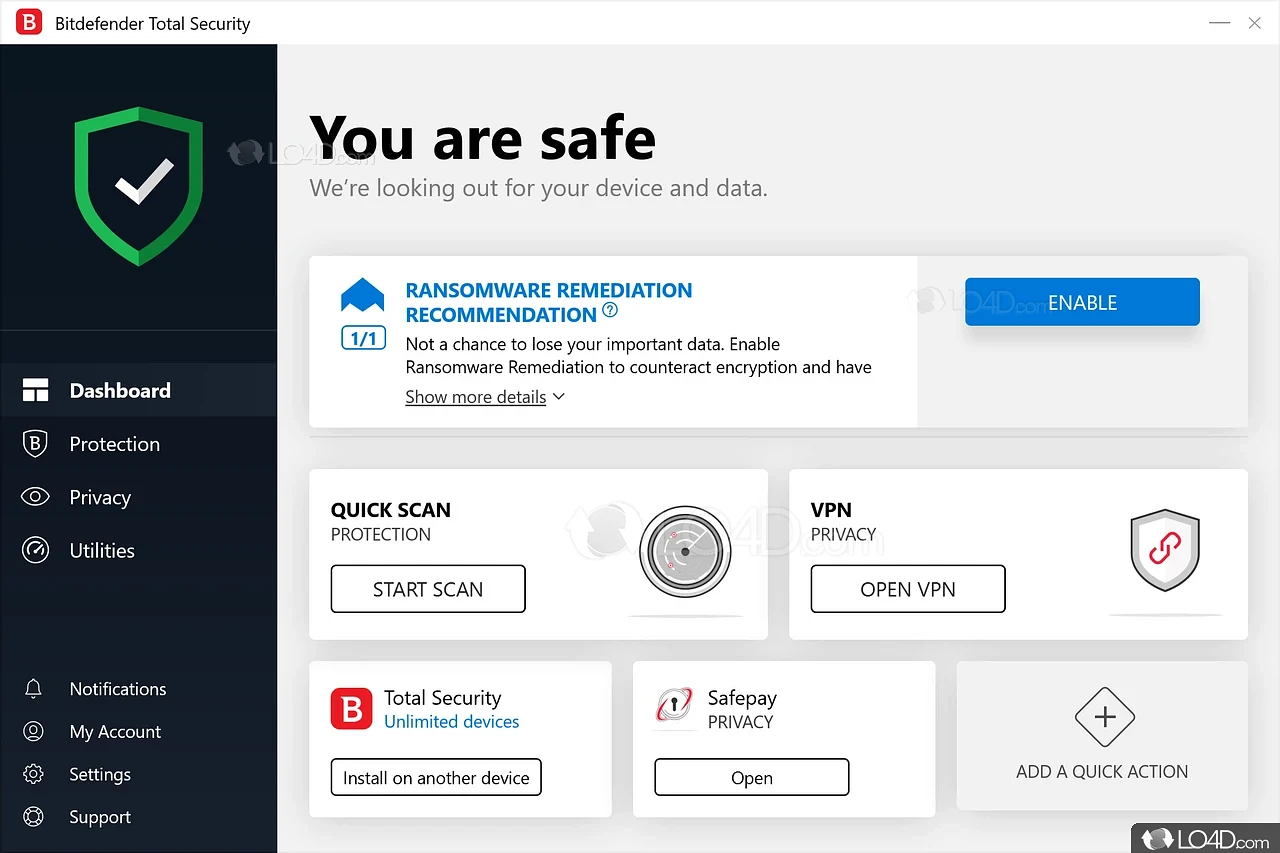Click the Ransomware Remediation help question mark
Viewport: 1280px width, 853px height.
pyautogui.click(x=610, y=310)
